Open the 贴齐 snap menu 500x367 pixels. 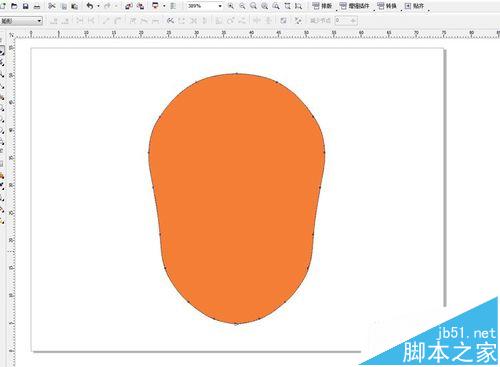coord(414,6)
